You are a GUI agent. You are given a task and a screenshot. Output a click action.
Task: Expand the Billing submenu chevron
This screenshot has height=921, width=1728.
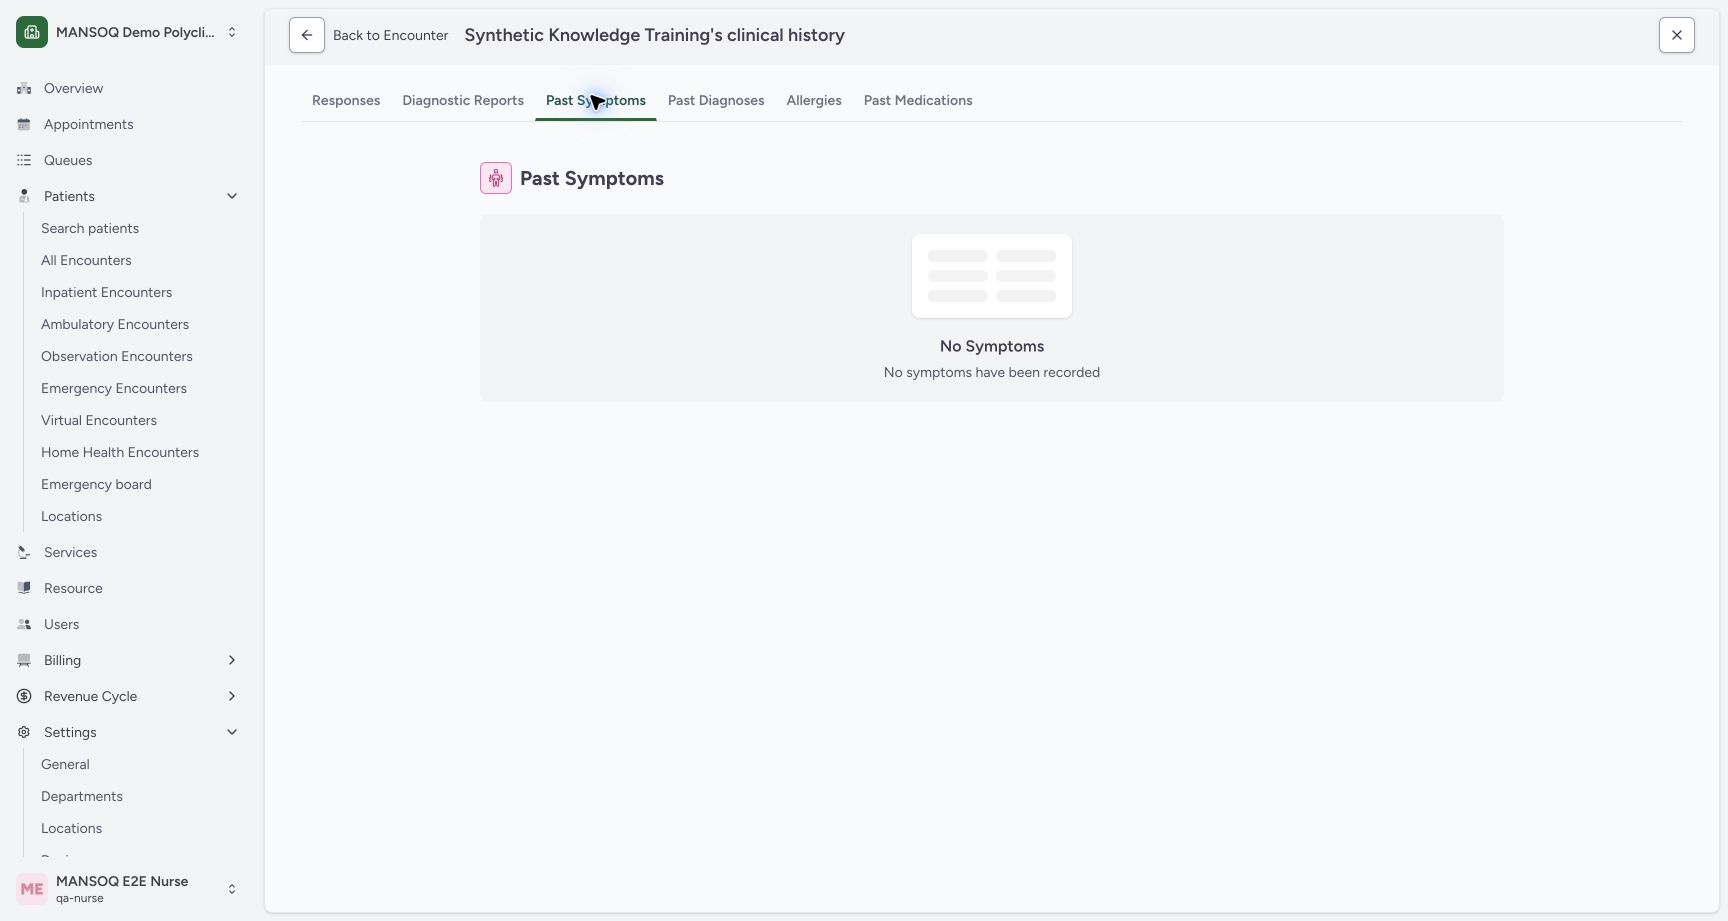[232, 660]
